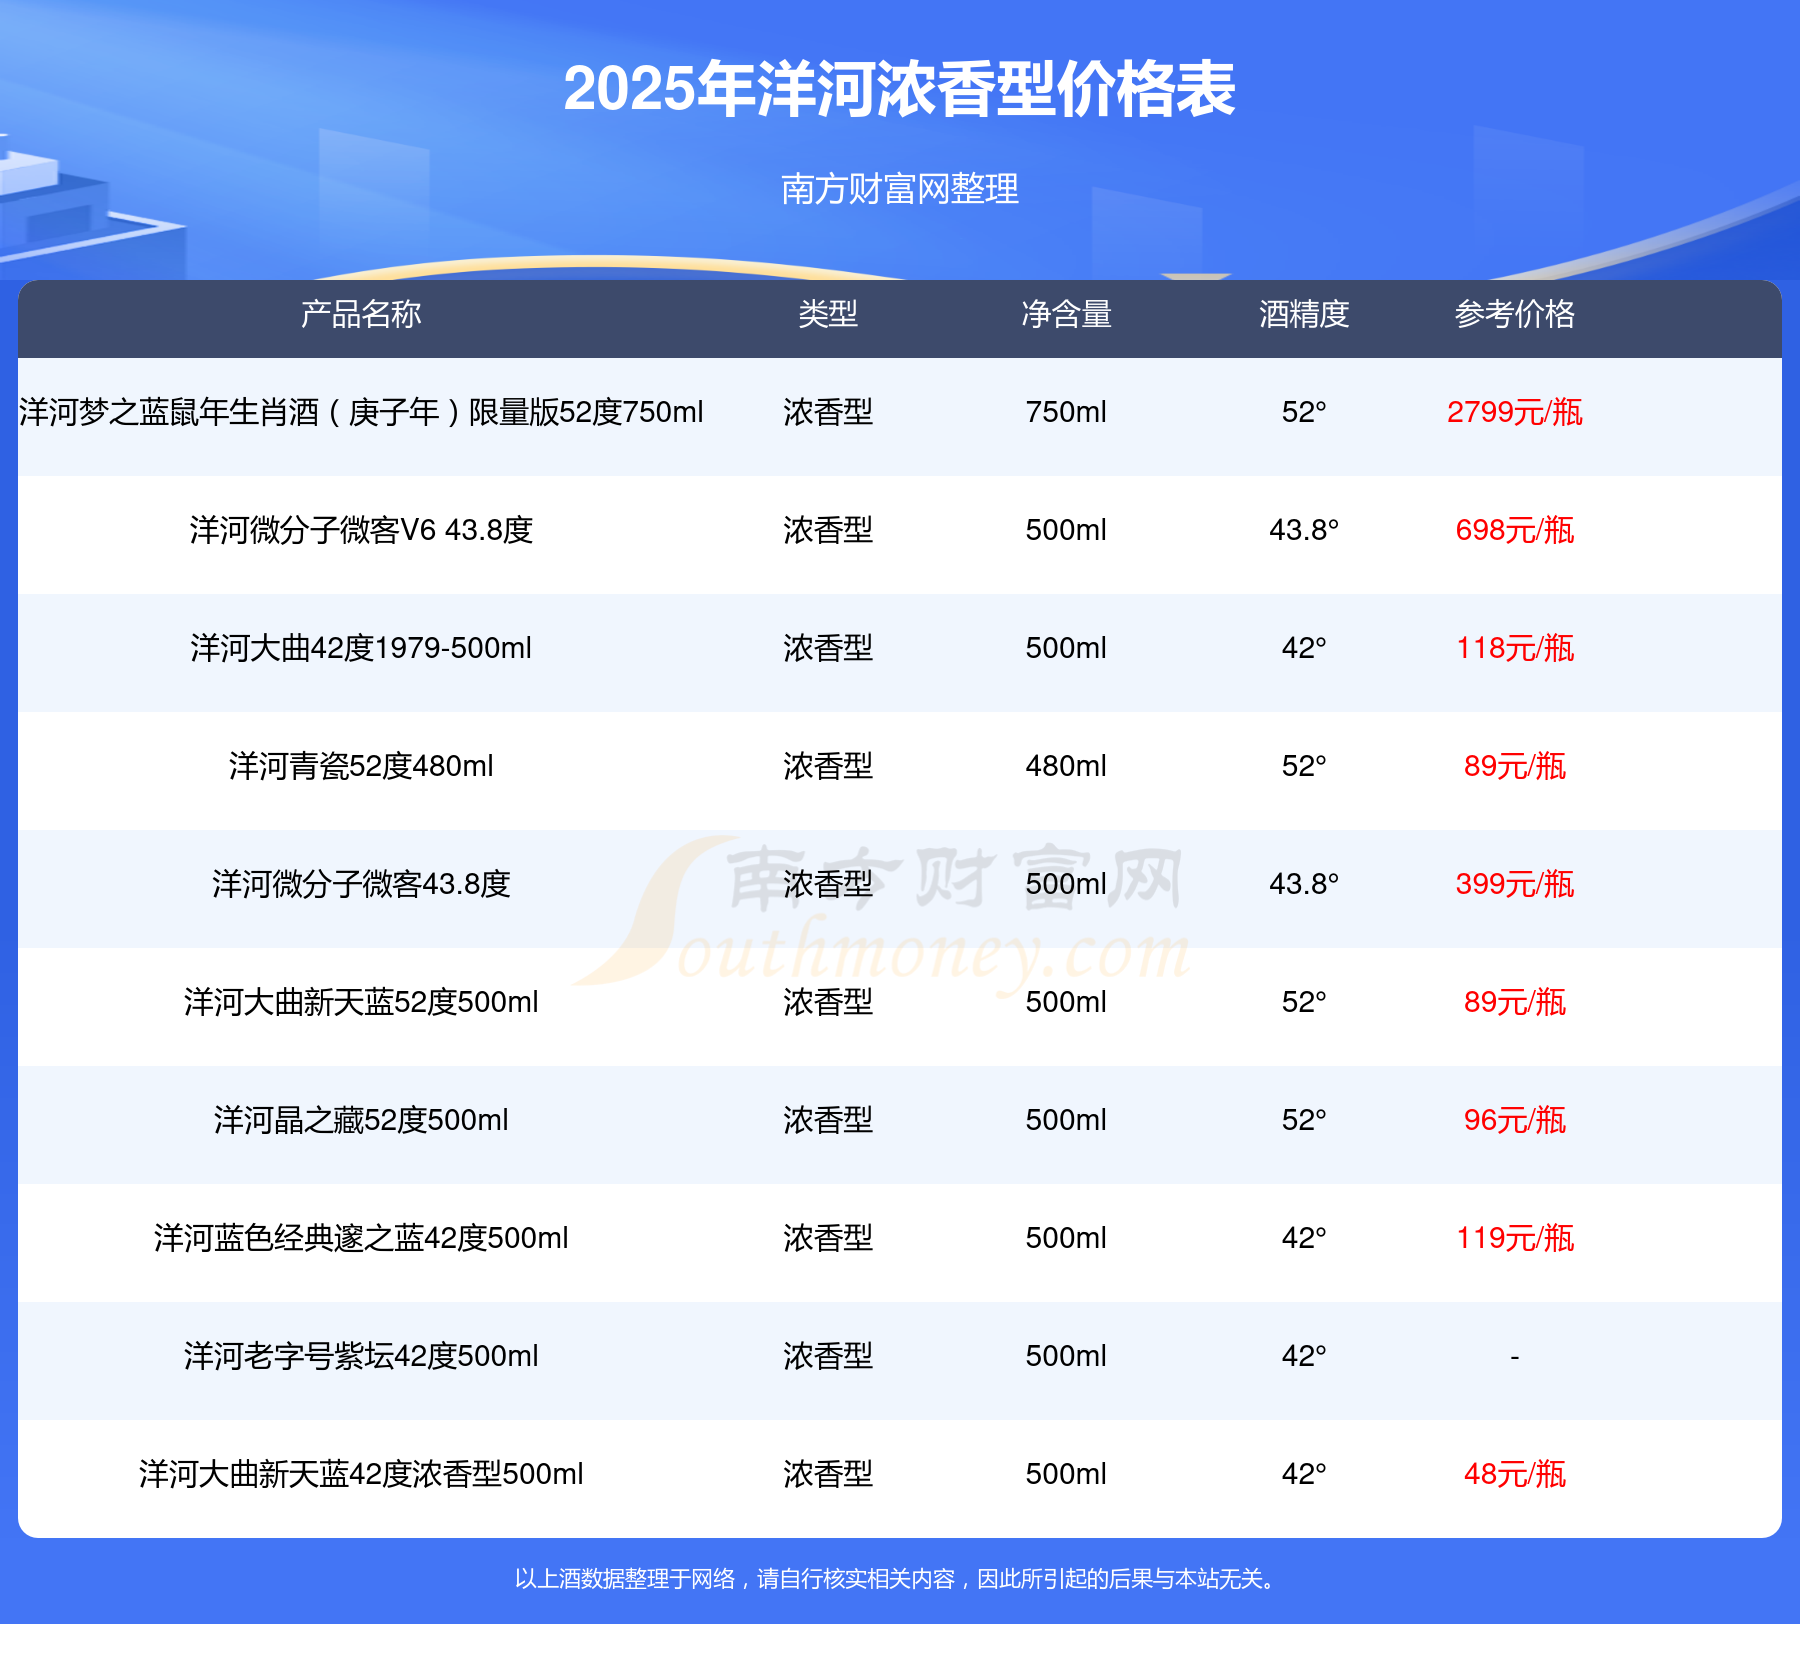This screenshot has height=1670, width=1800.
Task: Click the 类型 column header
Action: (x=828, y=314)
